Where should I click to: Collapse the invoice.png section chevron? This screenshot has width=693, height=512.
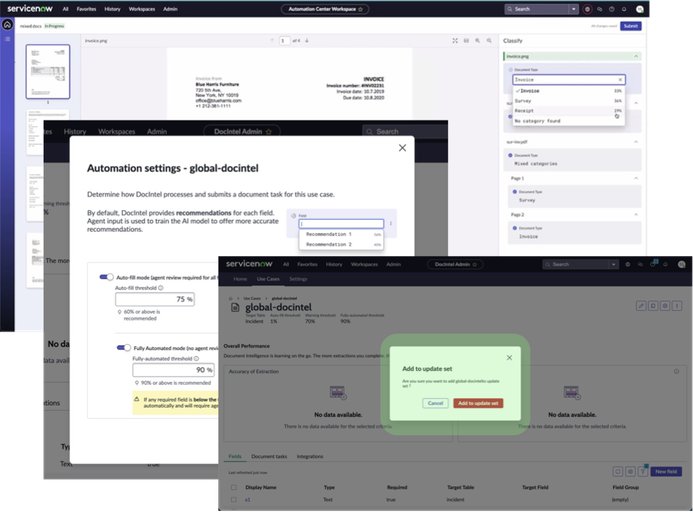point(636,56)
